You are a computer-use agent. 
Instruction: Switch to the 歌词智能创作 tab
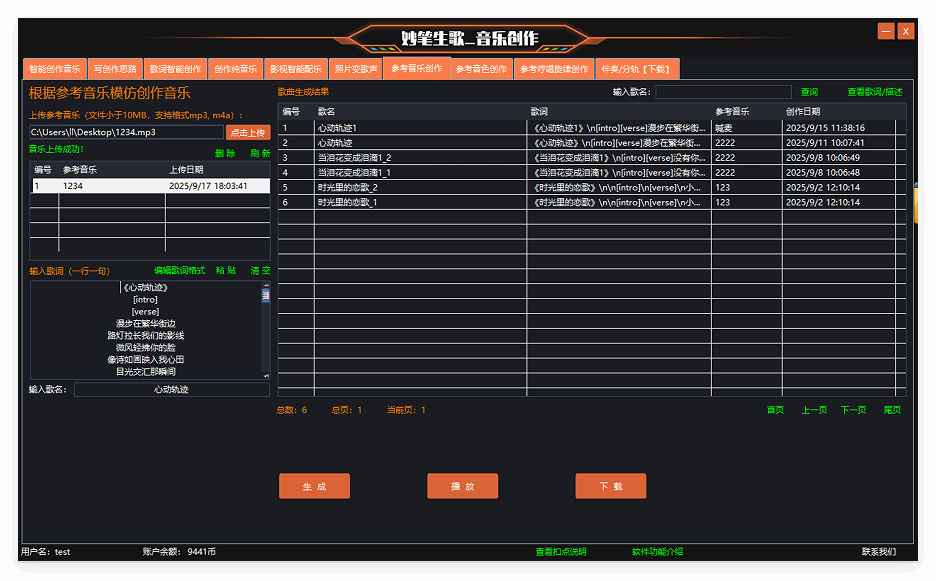[176, 69]
